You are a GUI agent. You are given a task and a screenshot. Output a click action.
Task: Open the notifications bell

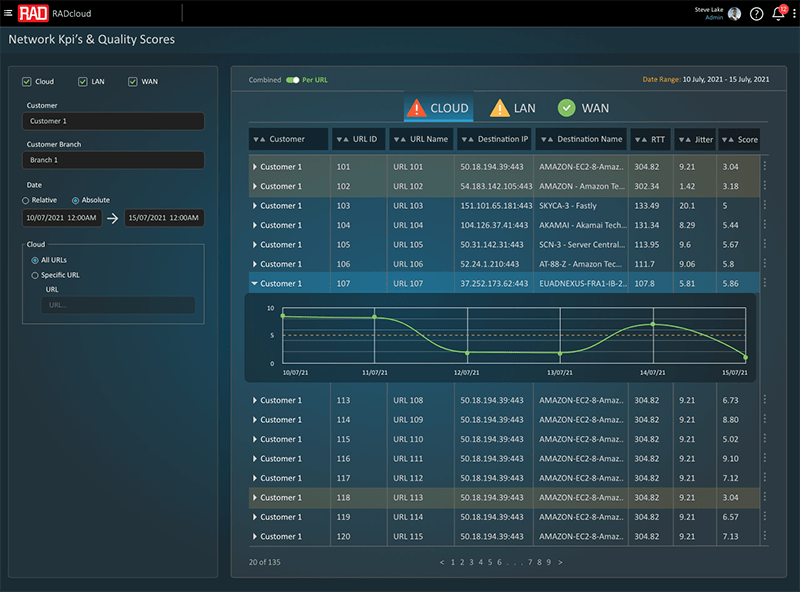(779, 14)
